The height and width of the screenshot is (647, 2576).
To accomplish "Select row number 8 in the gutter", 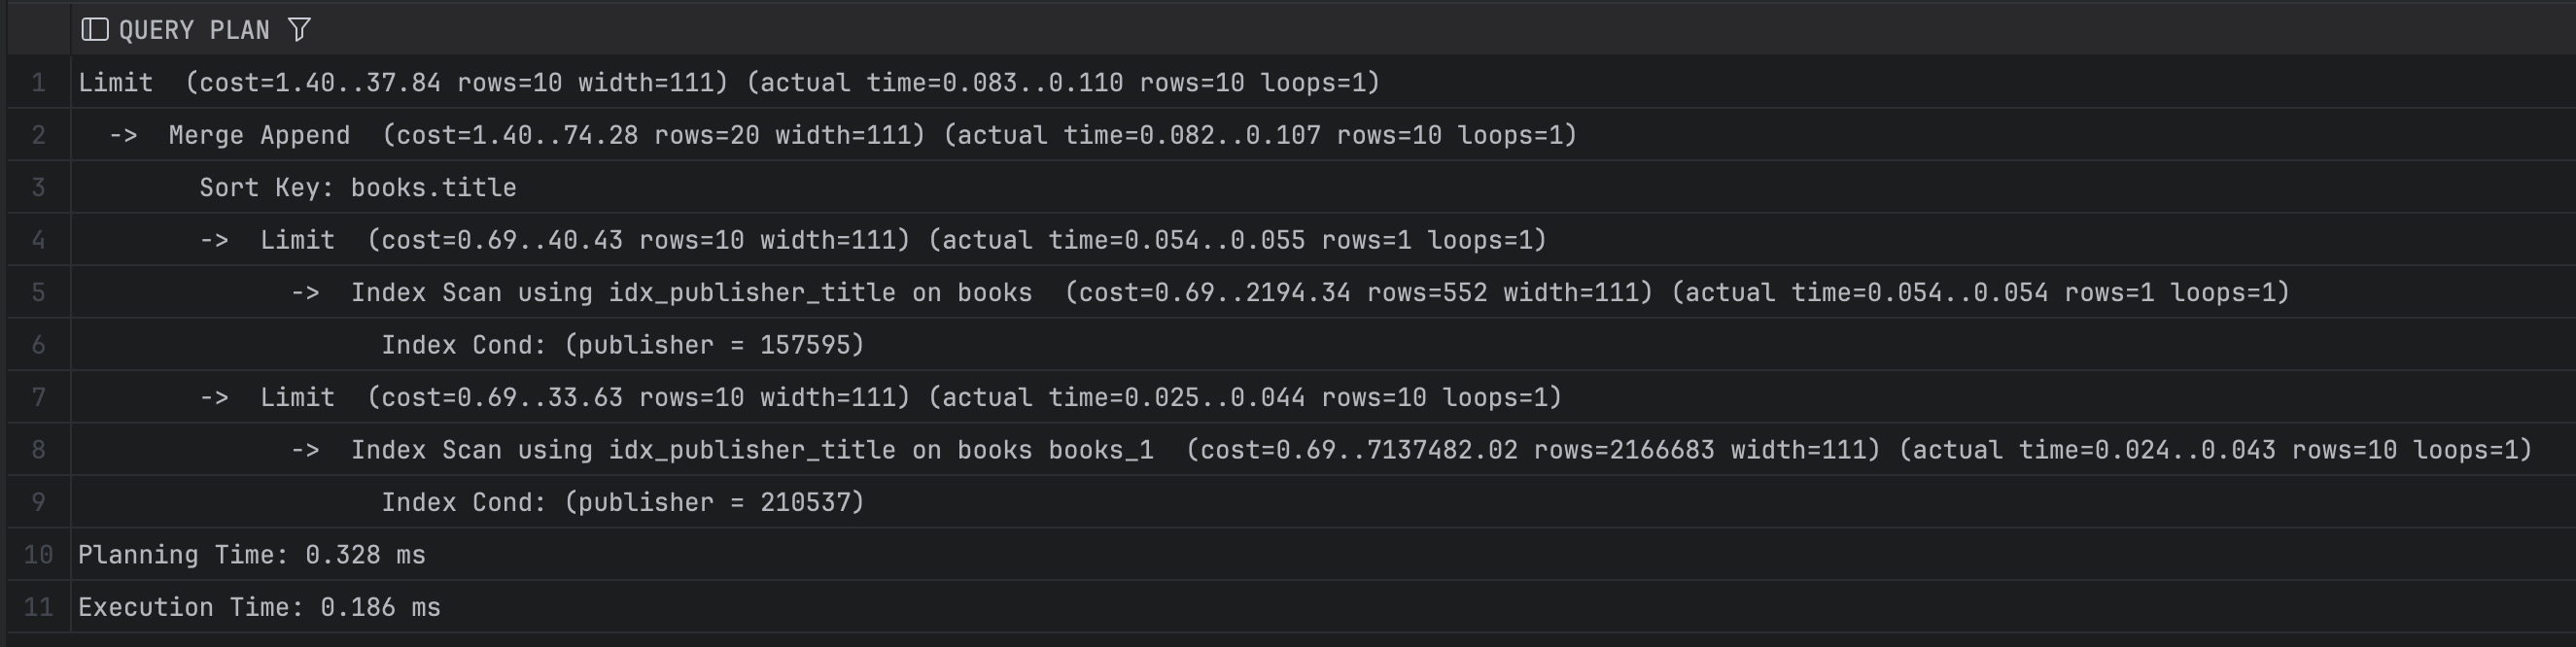I will coord(39,450).
